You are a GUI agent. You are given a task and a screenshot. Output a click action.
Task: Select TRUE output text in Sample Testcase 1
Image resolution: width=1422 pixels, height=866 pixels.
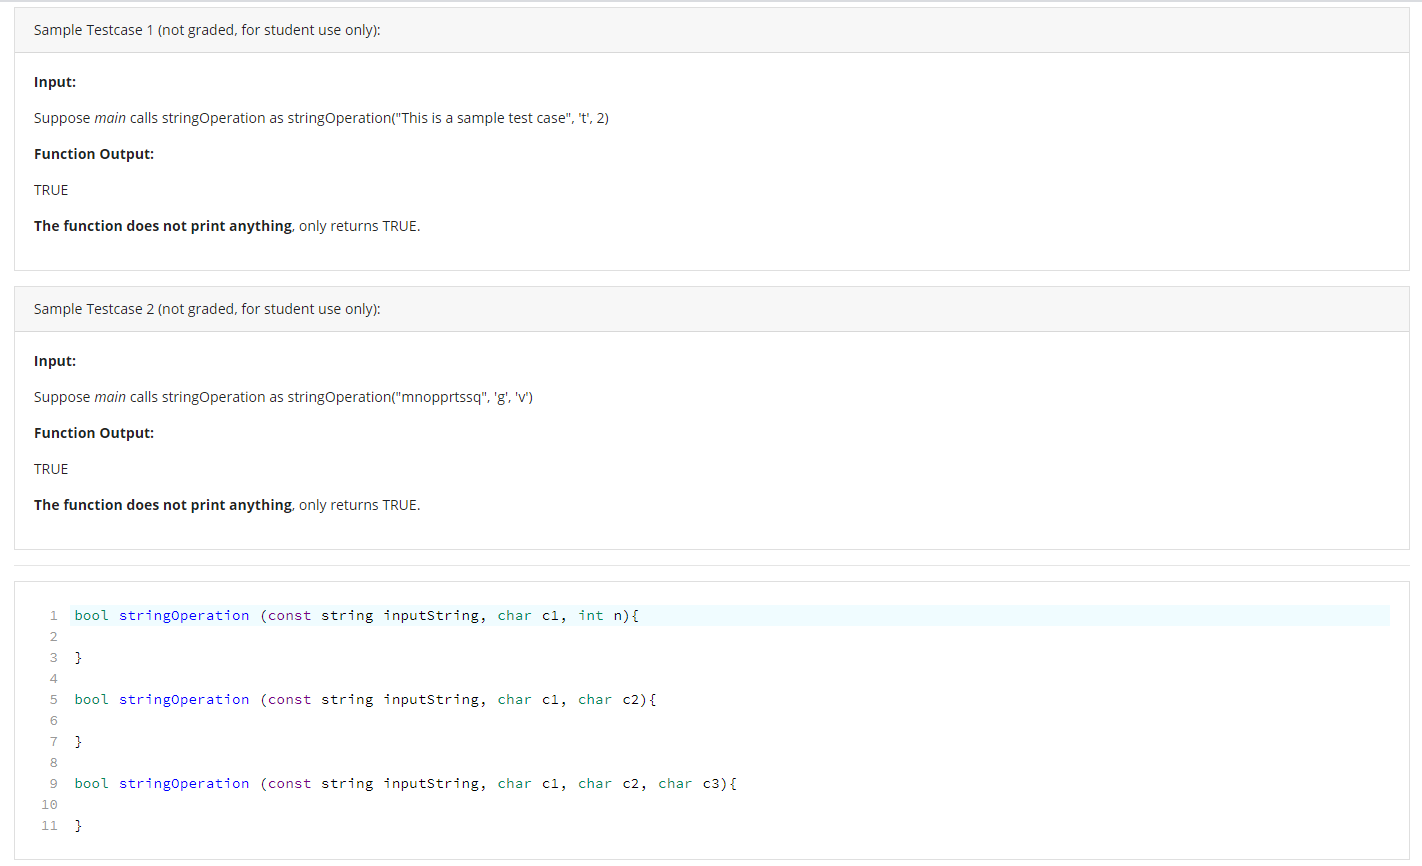pos(50,189)
